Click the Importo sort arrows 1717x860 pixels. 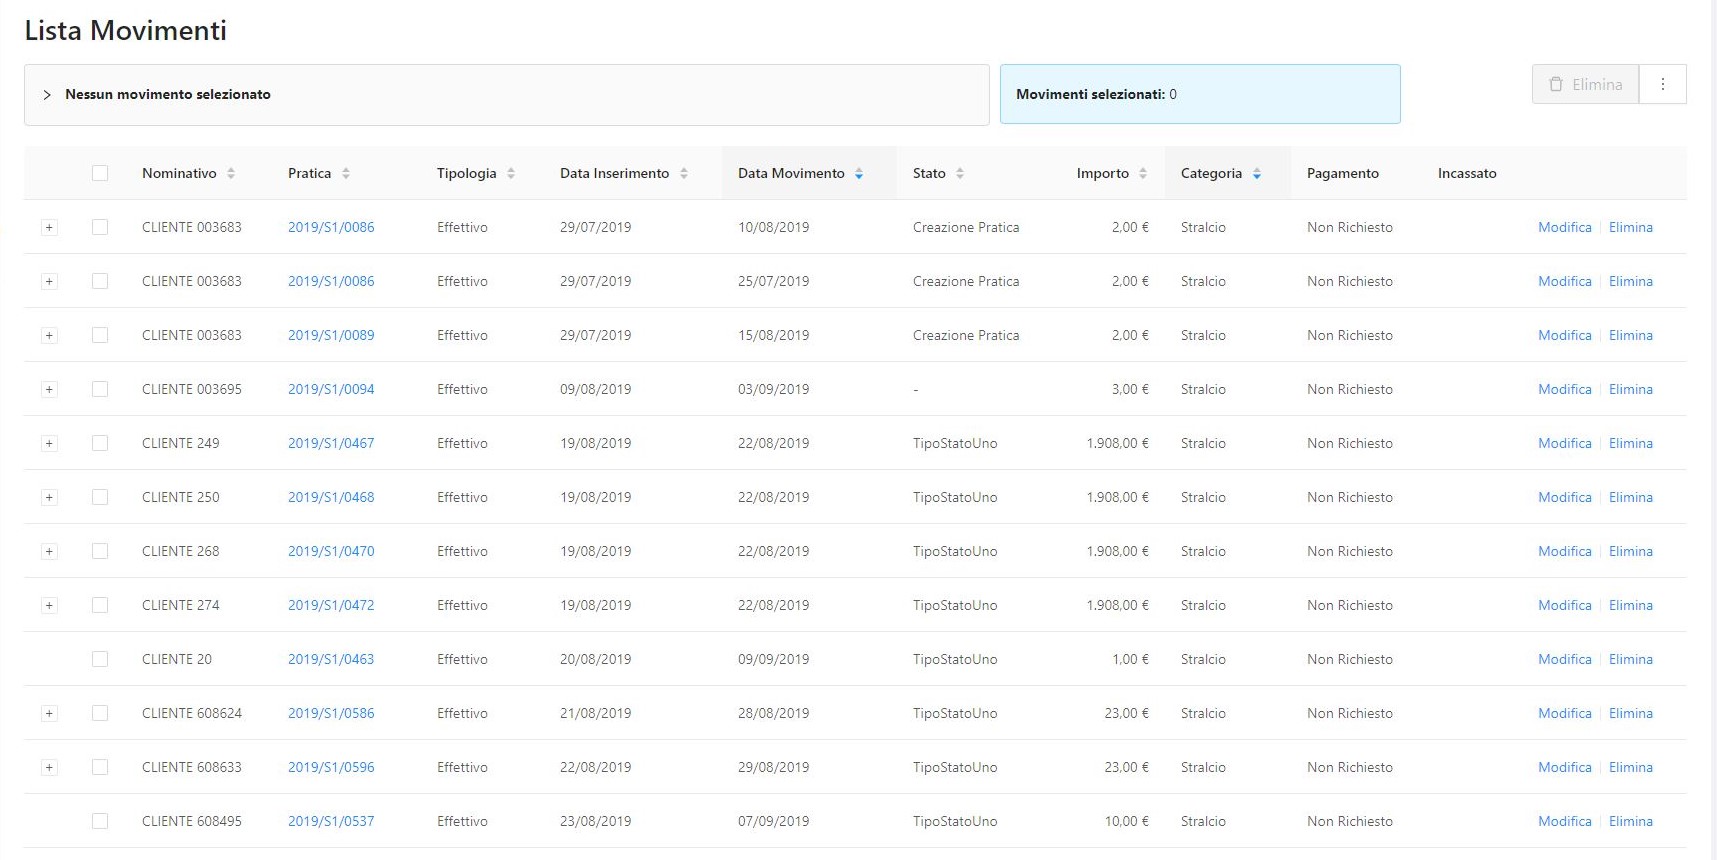coord(1143,173)
